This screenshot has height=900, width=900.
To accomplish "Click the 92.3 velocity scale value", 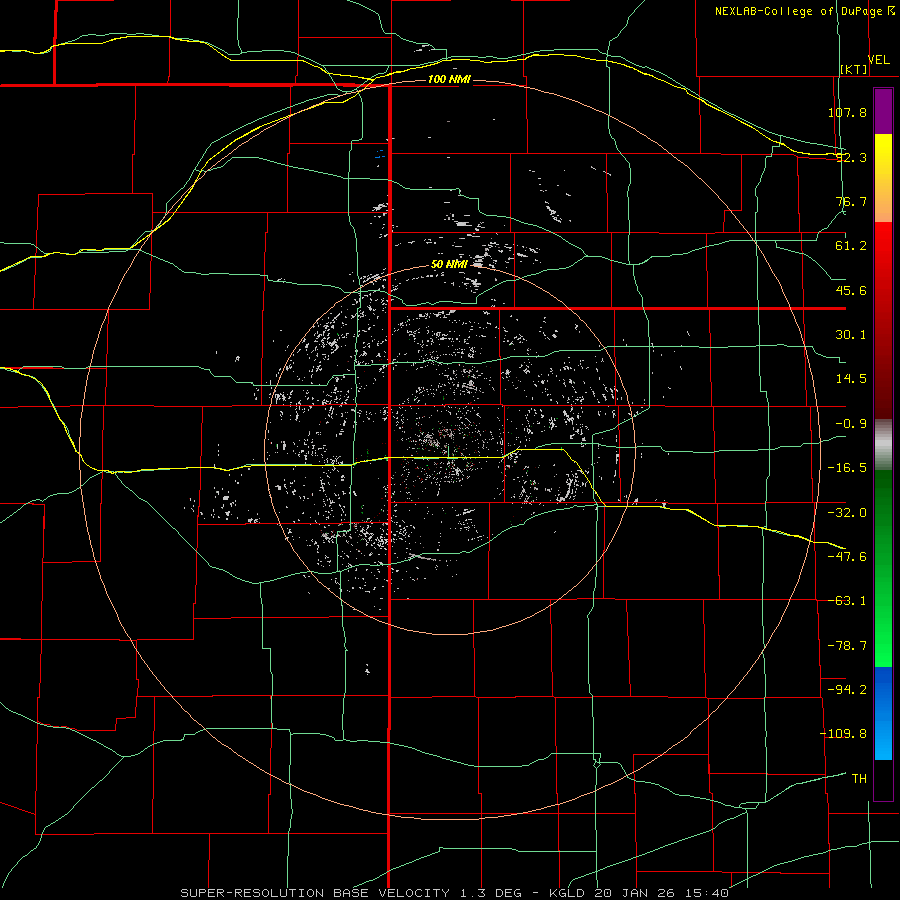I will point(851,157).
